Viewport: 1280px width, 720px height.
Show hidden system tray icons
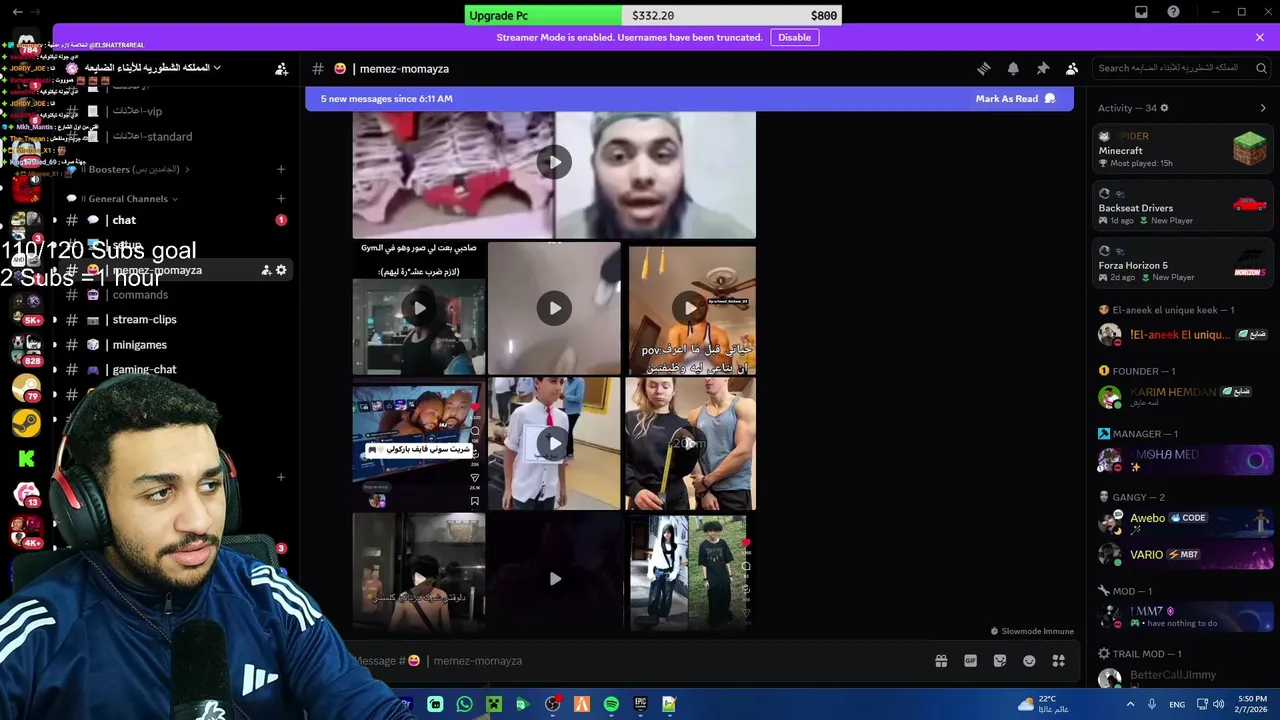1131,704
